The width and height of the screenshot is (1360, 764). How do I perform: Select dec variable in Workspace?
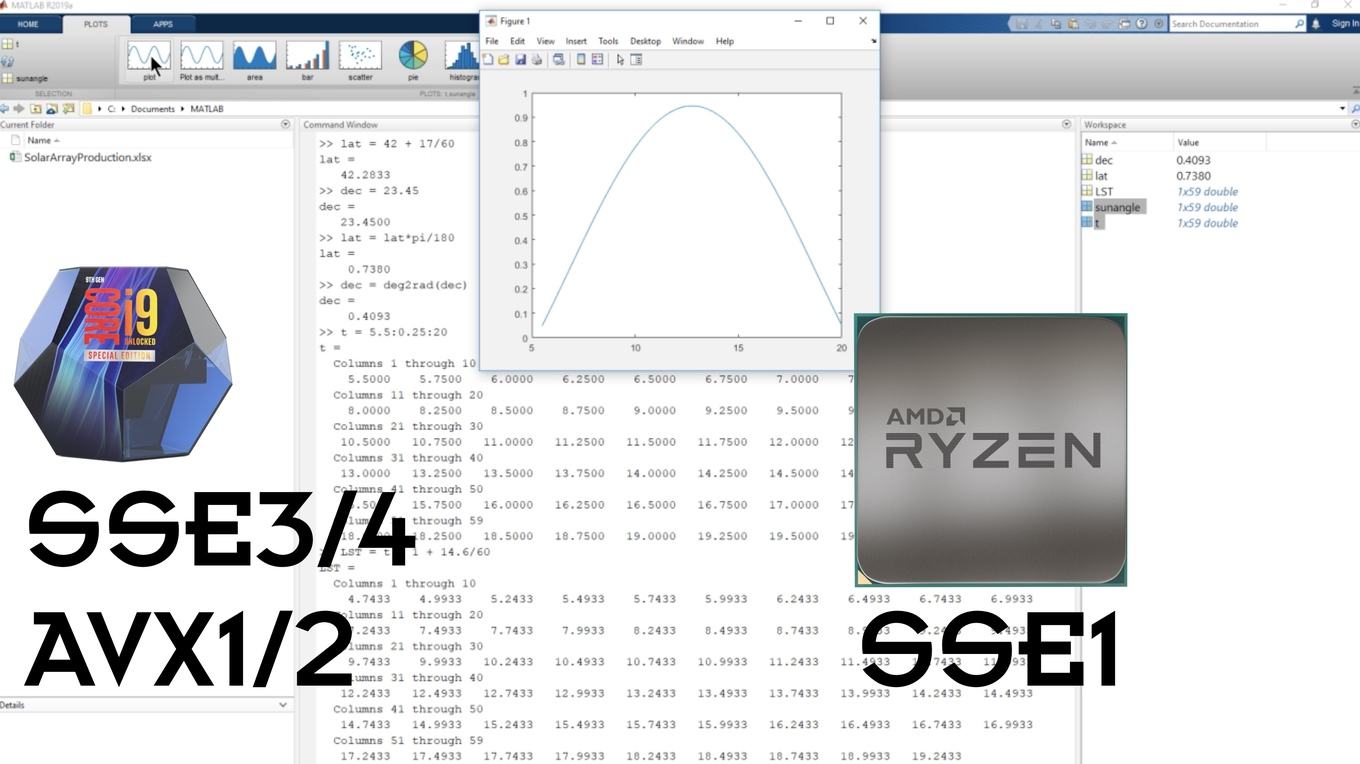pos(1104,160)
